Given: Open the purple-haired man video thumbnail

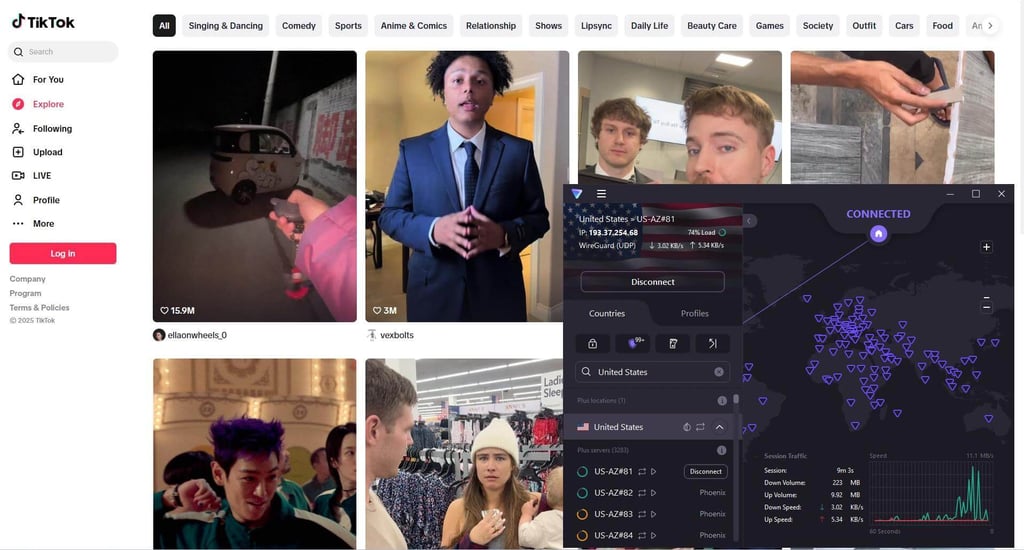Looking at the screenshot, I should click(x=255, y=454).
